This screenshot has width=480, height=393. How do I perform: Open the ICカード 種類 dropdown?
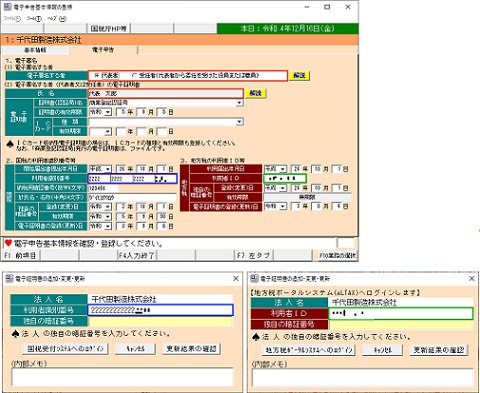coord(239,122)
